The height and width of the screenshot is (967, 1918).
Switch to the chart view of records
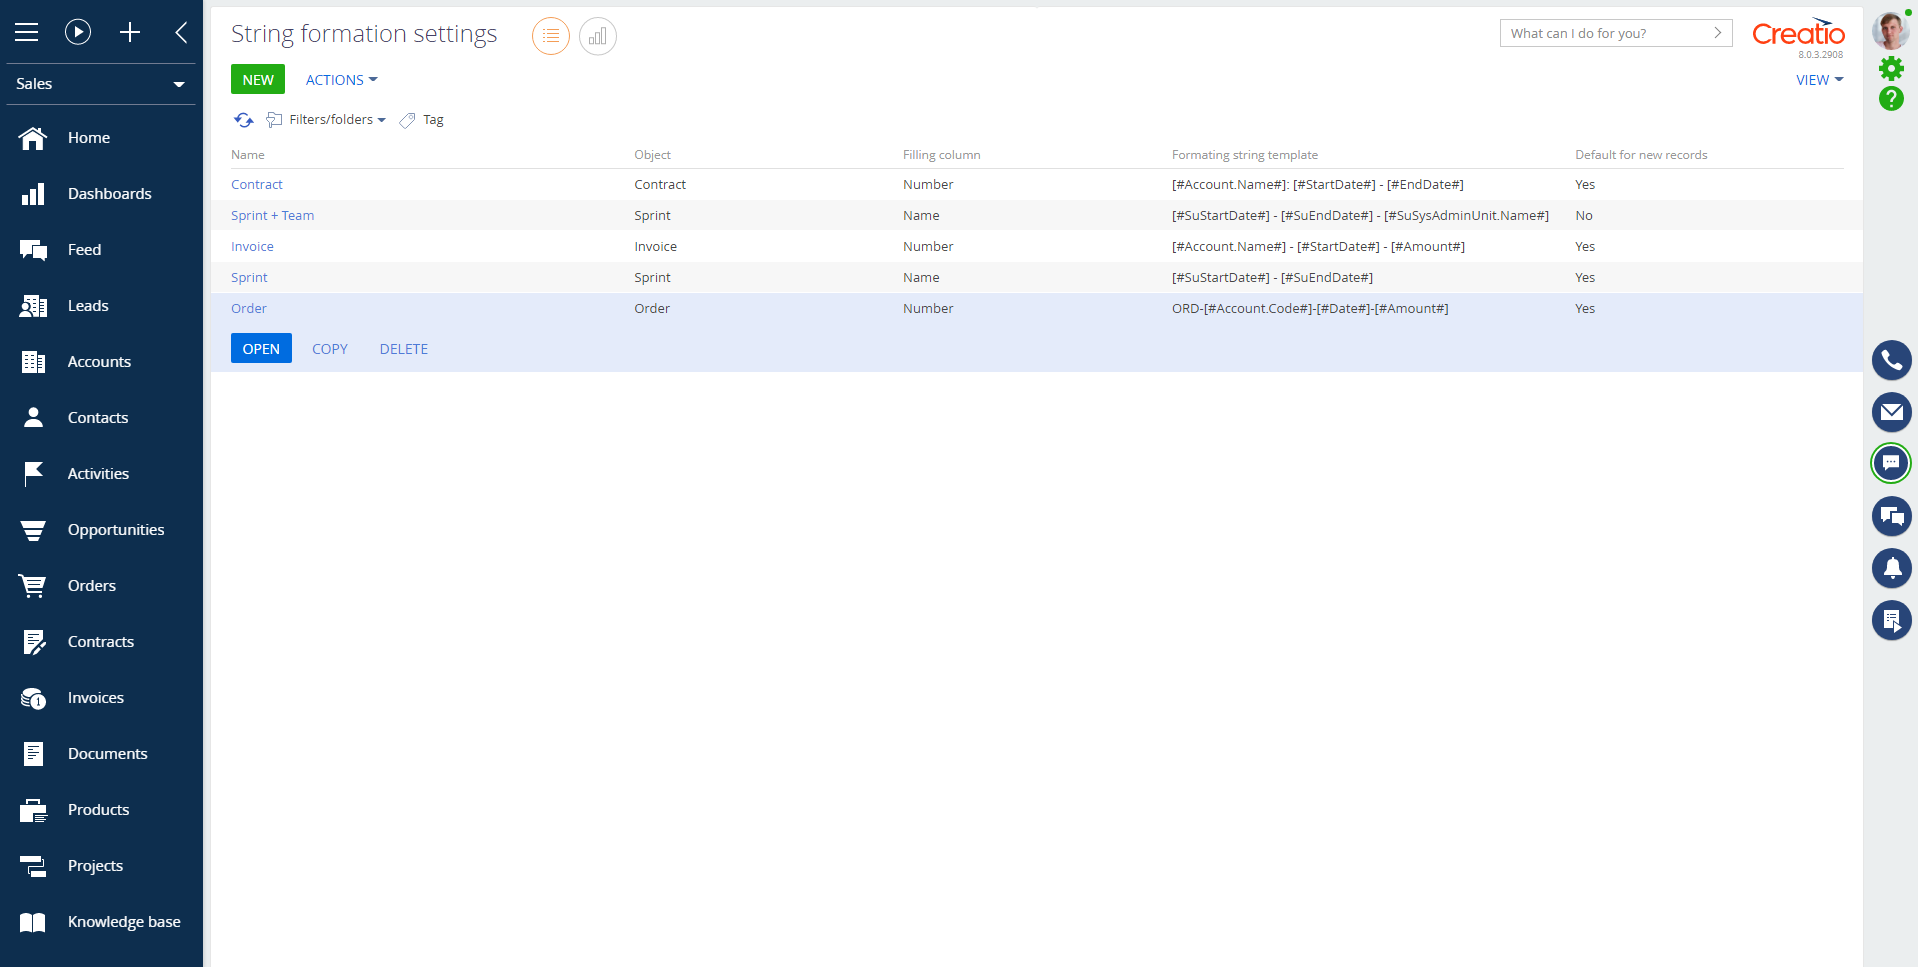tap(597, 36)
